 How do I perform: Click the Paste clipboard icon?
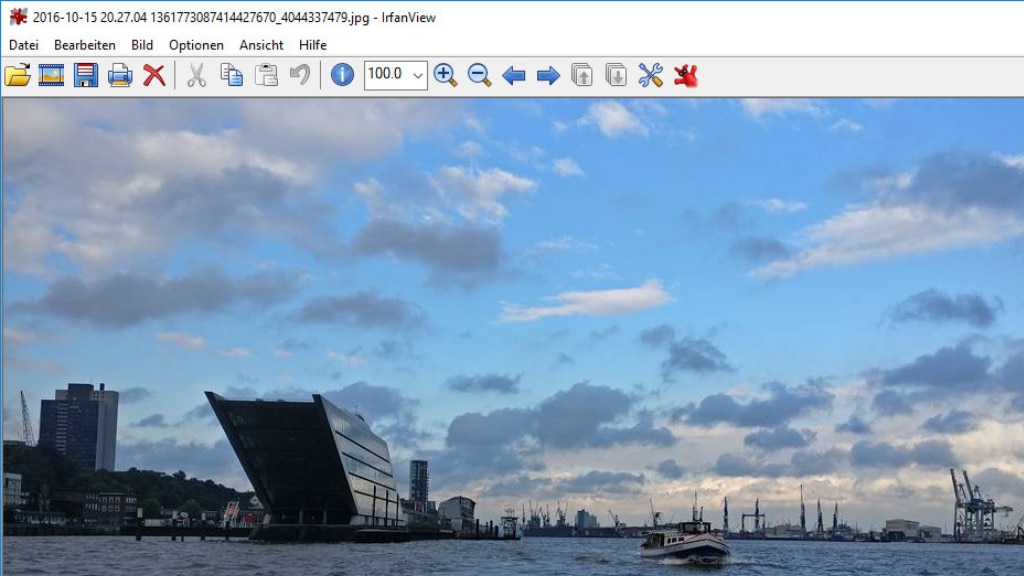point(266,75)
